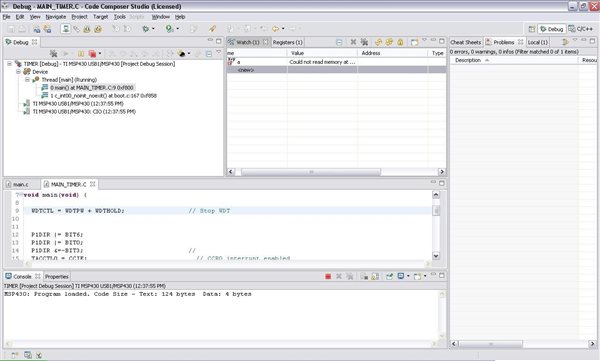The width and height of the screenshot is (600, 361).
Task: Click the yellow Back arrow navigation icon
Action: [275, 29]
